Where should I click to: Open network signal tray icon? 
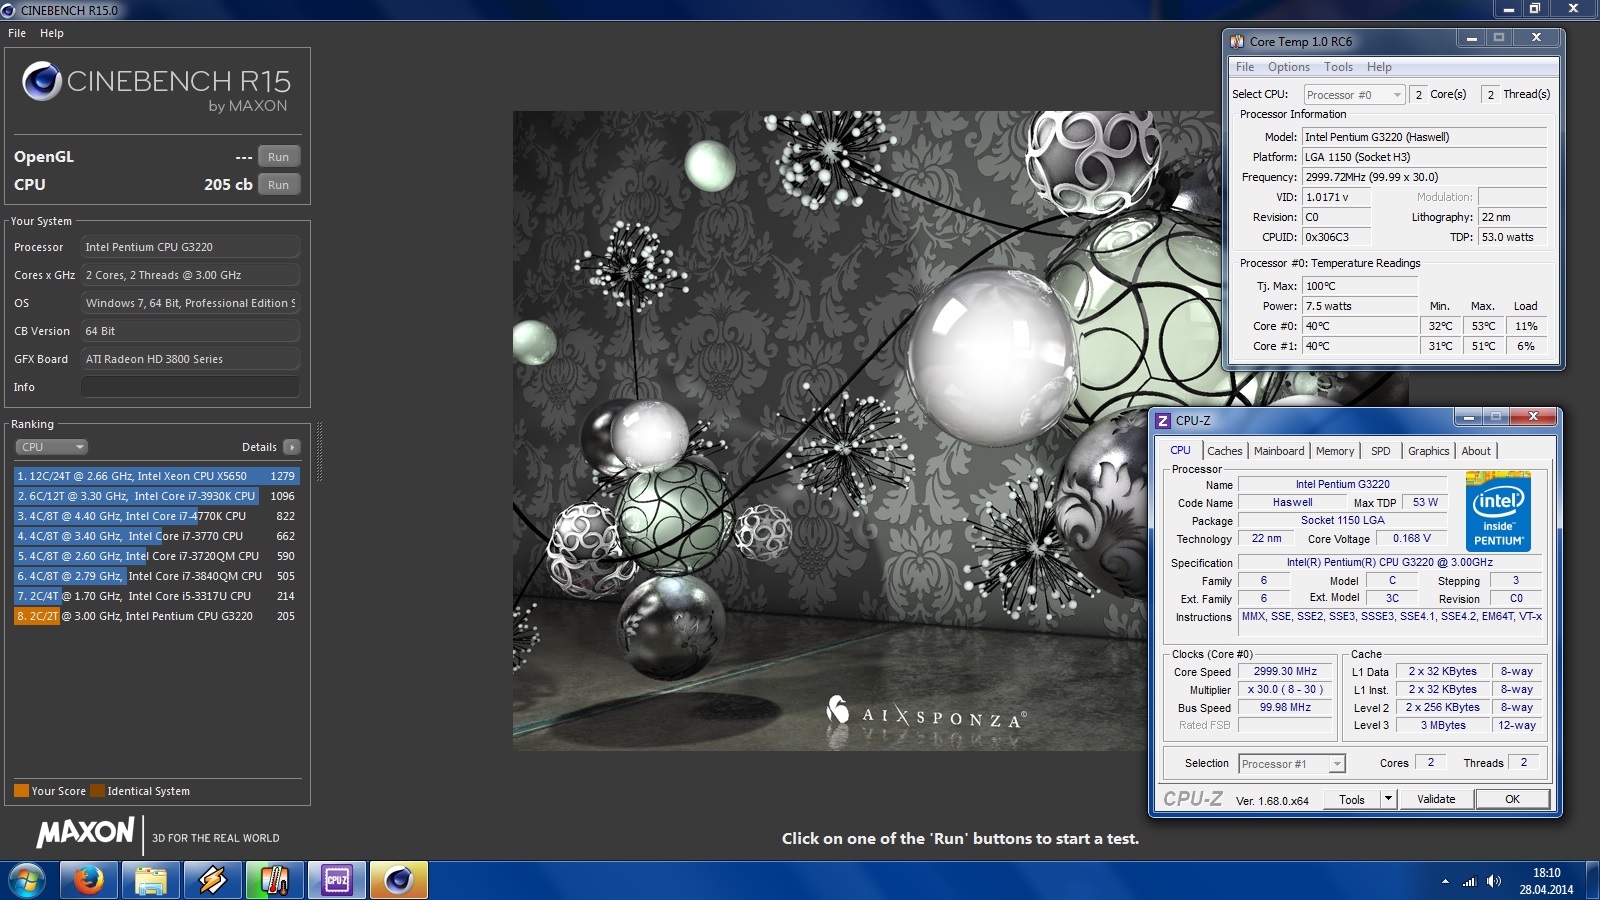point(1469,881)
